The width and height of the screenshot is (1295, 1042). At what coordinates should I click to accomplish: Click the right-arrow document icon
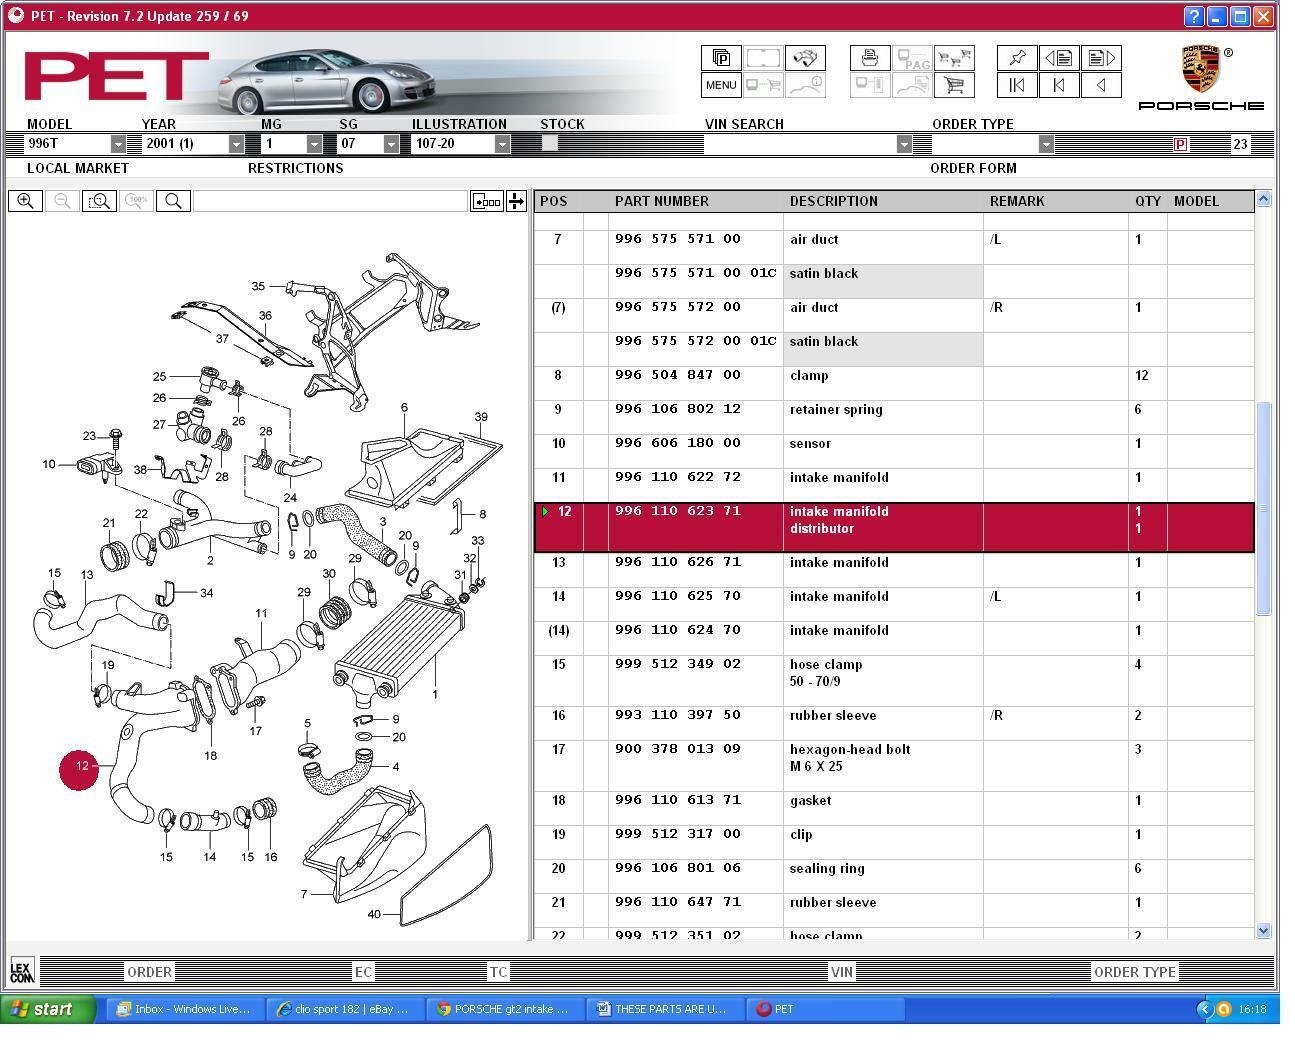(x=1101, y=58)
